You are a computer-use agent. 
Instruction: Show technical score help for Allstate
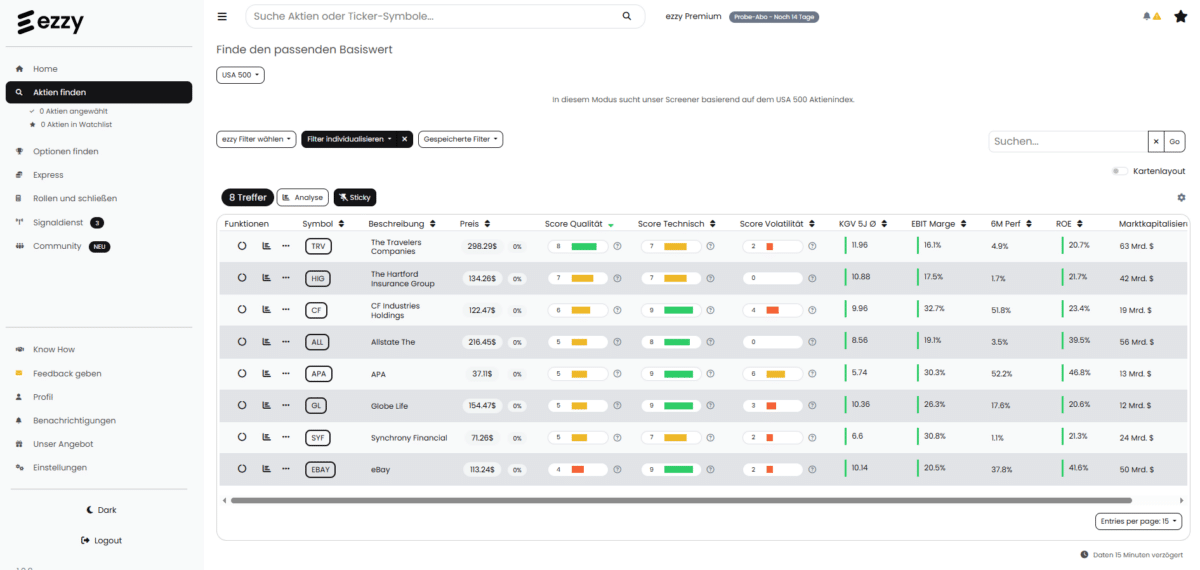pyautogui.click(x=711, y=342)
